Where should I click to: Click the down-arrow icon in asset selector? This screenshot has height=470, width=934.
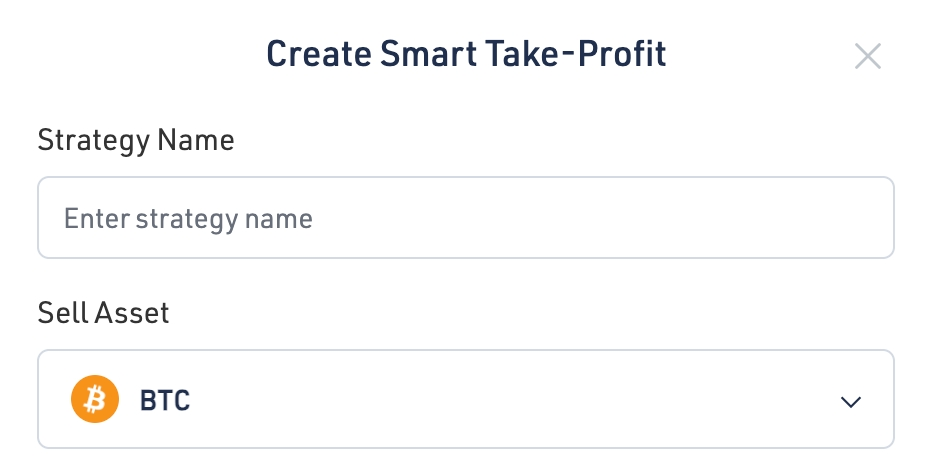click(x=851, y=402)
